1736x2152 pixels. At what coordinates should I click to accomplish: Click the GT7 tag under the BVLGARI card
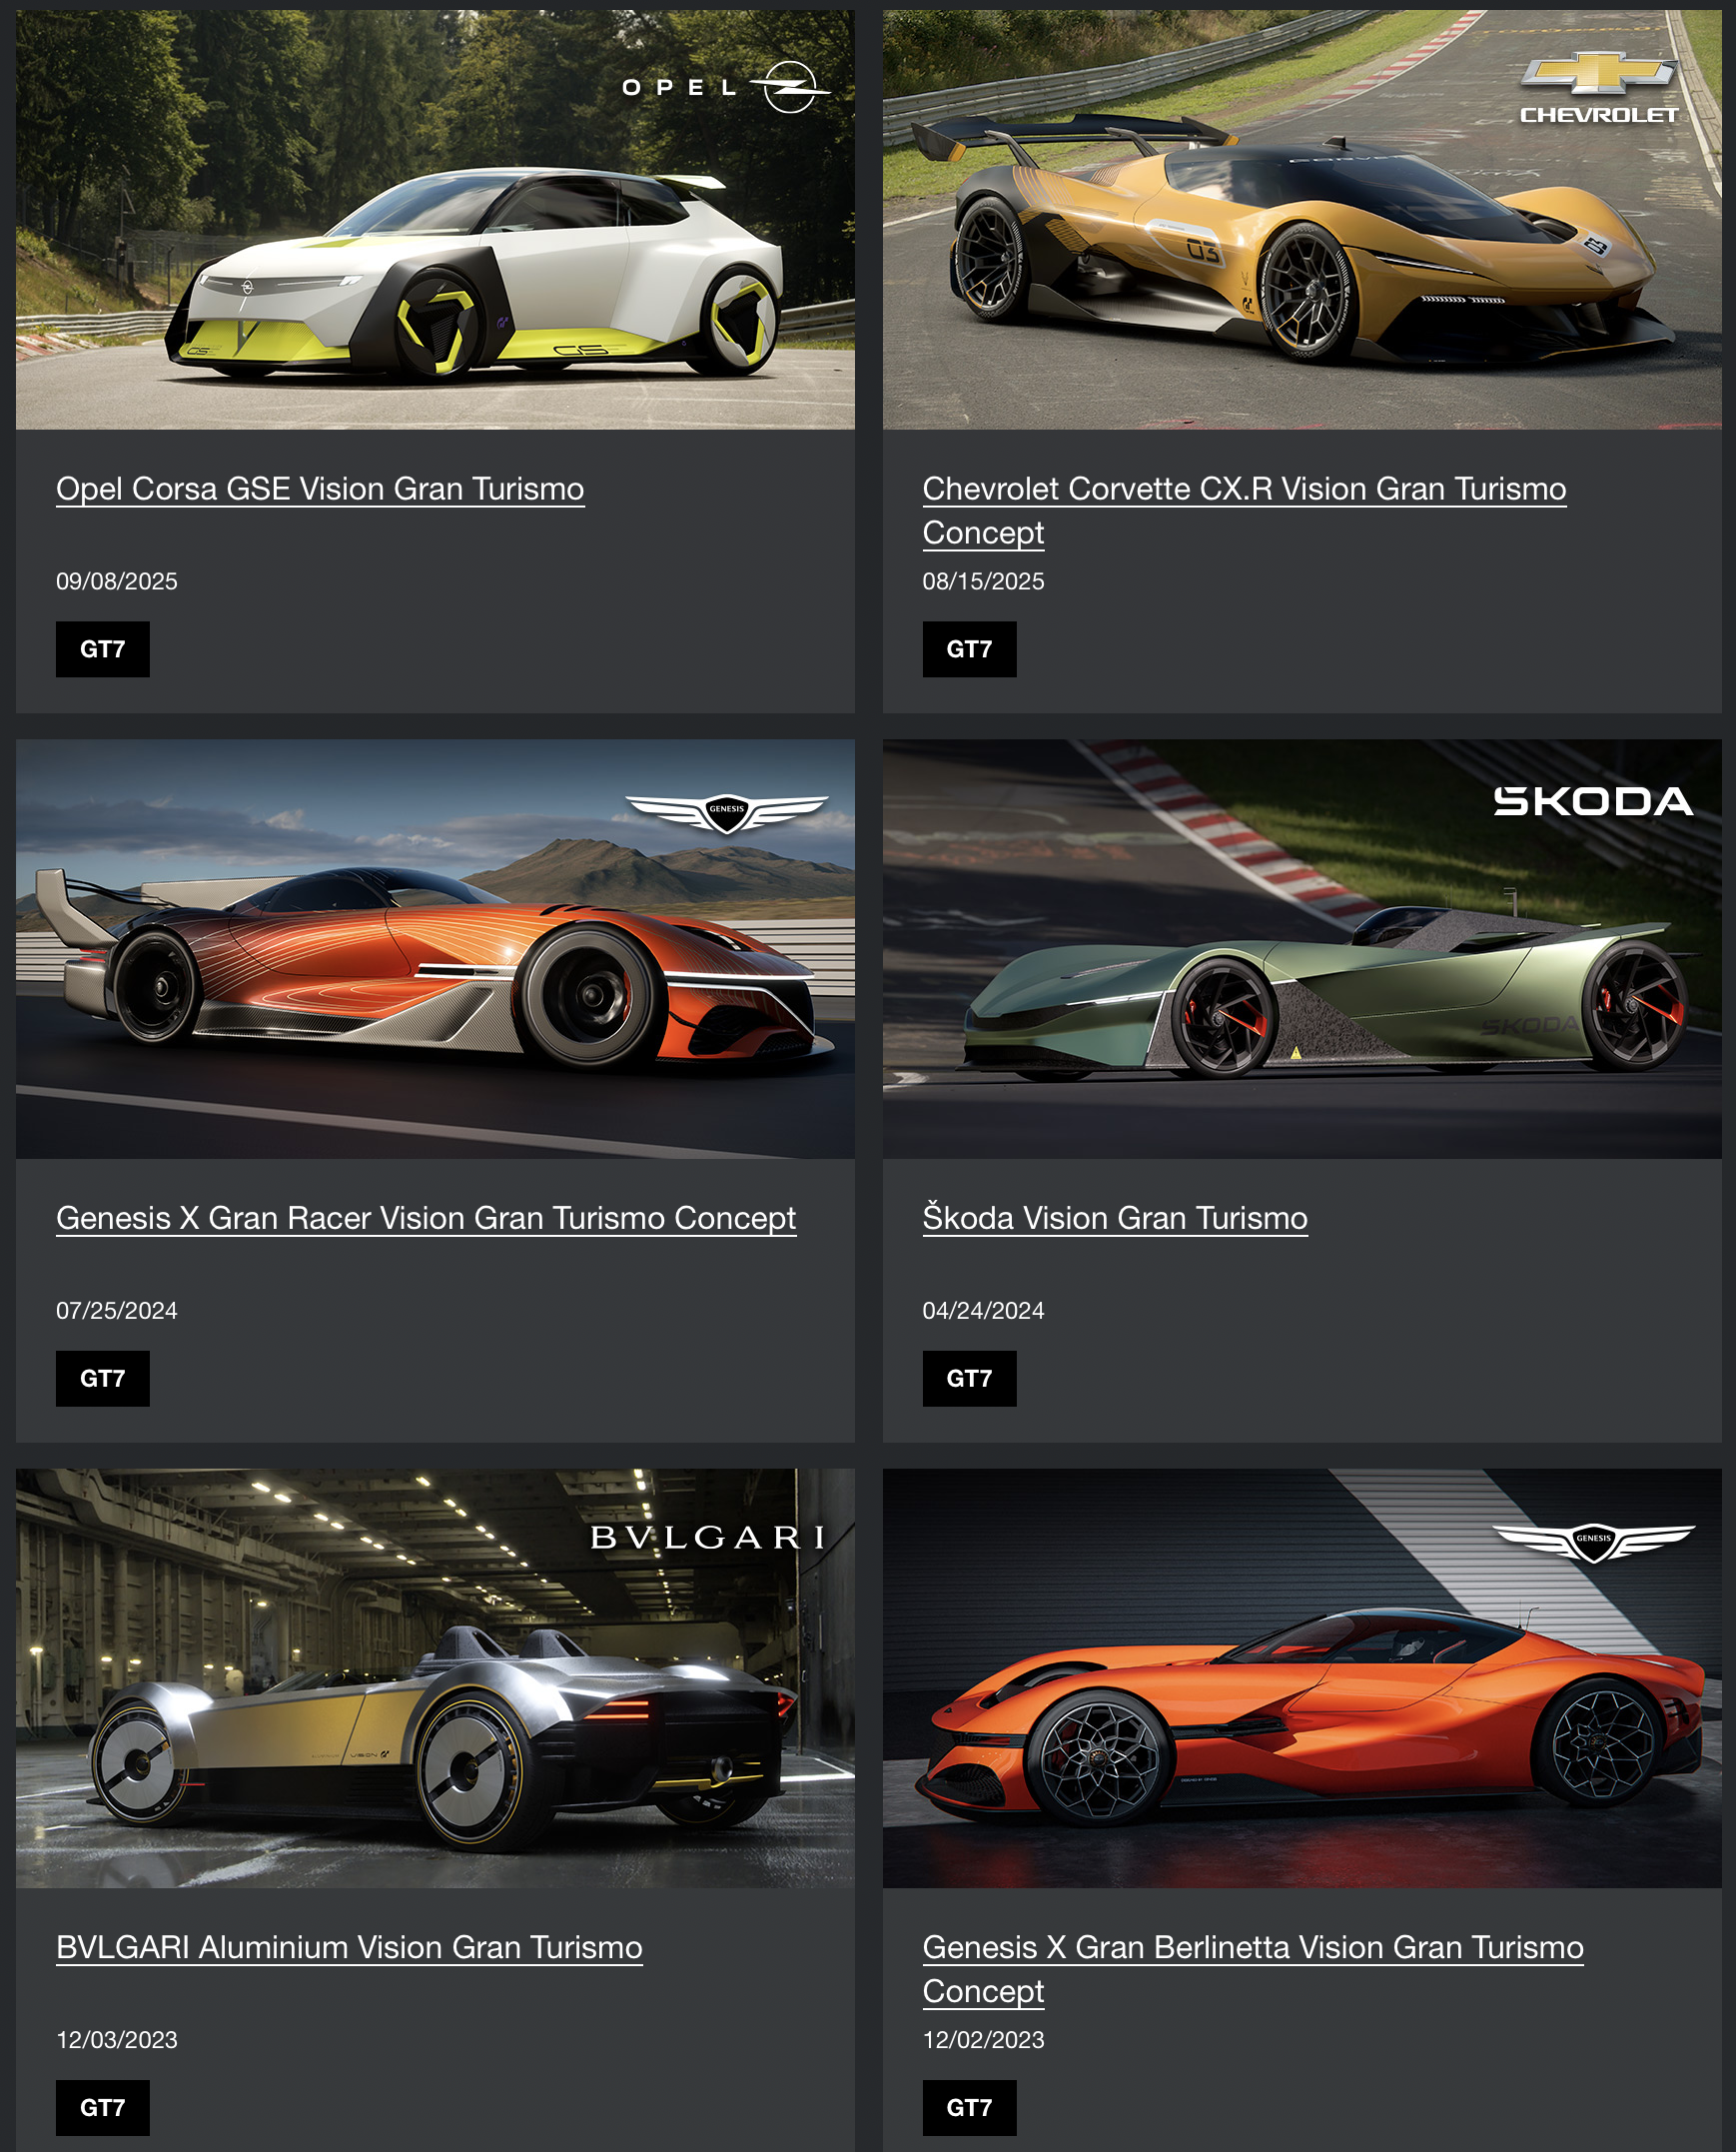[103, 2107]
